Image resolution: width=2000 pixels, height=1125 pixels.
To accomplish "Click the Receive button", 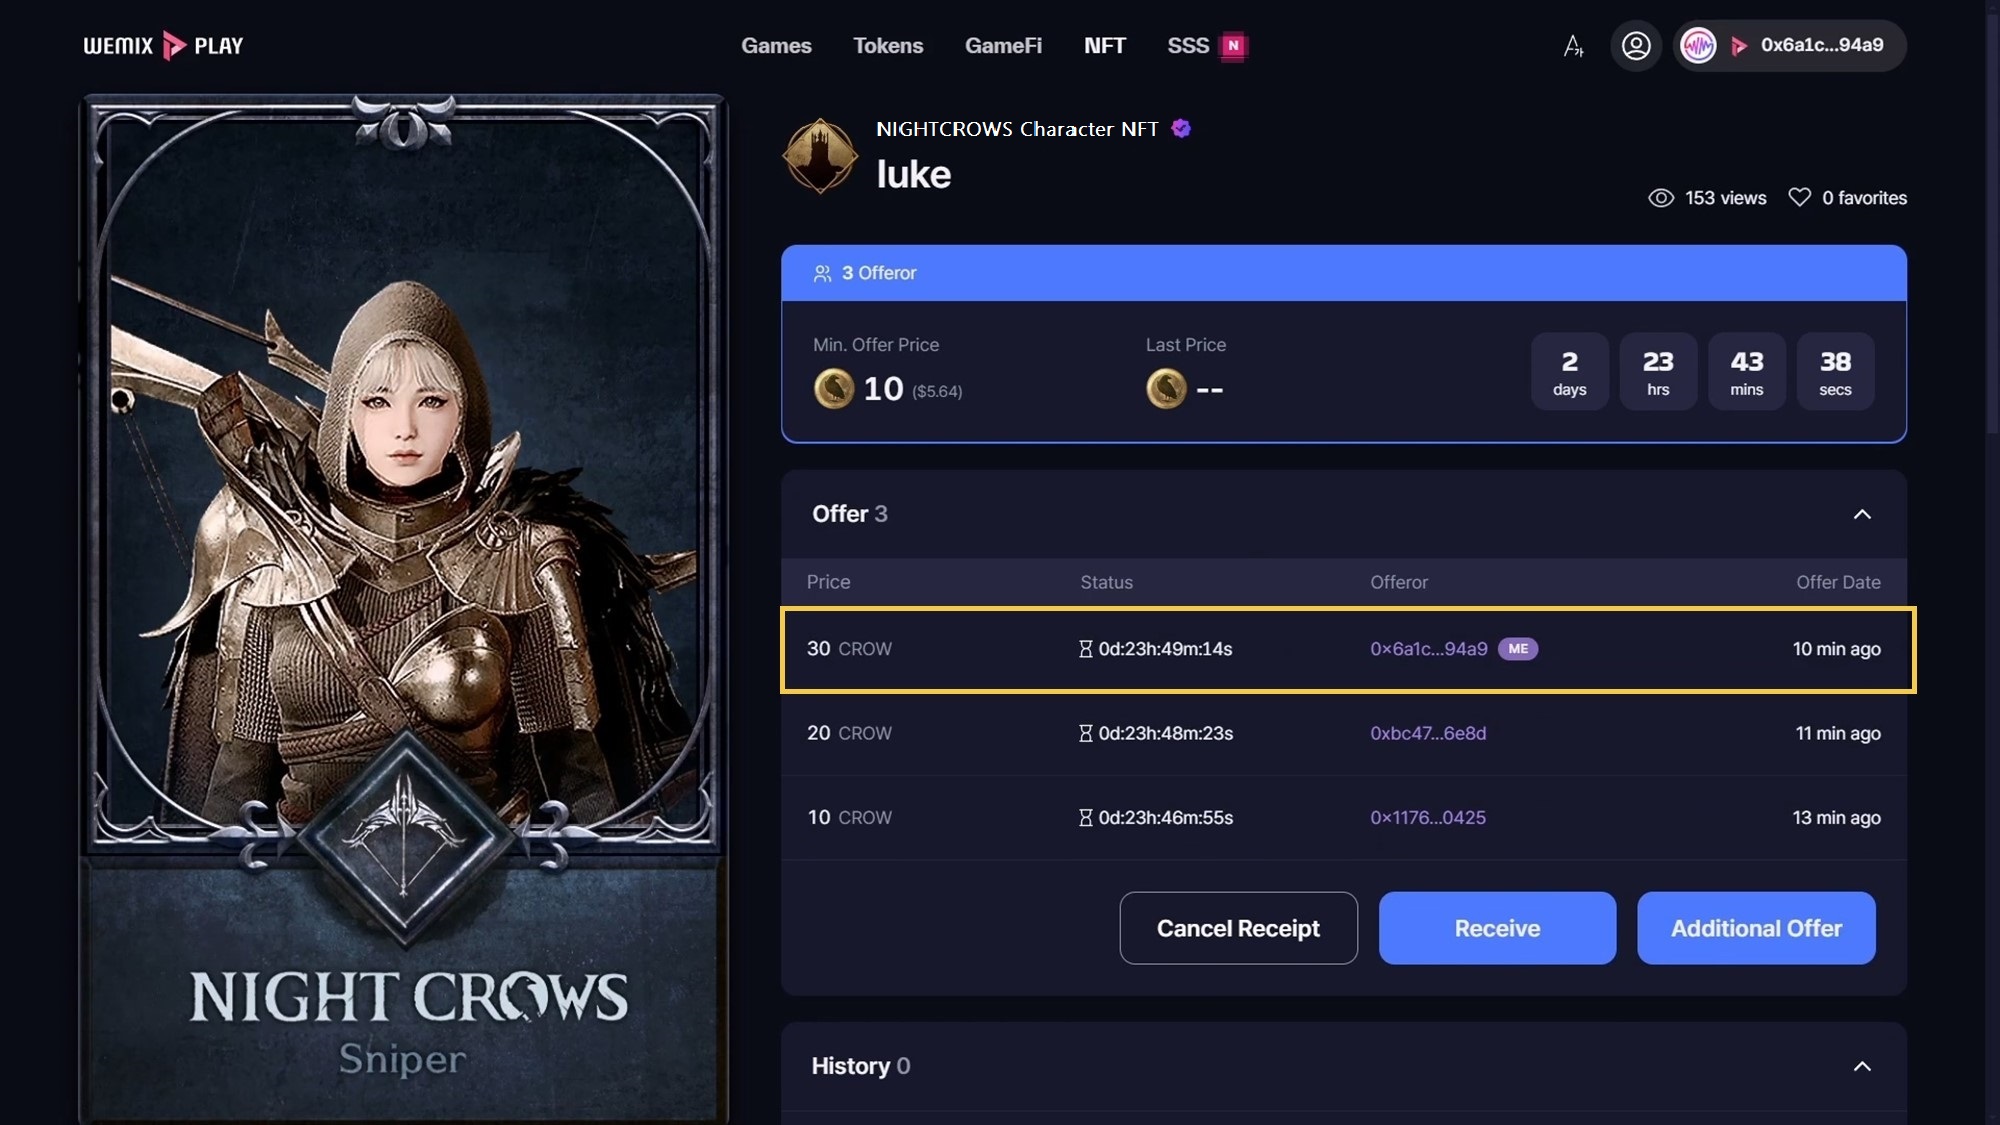I will click(x=1497, y=928).
